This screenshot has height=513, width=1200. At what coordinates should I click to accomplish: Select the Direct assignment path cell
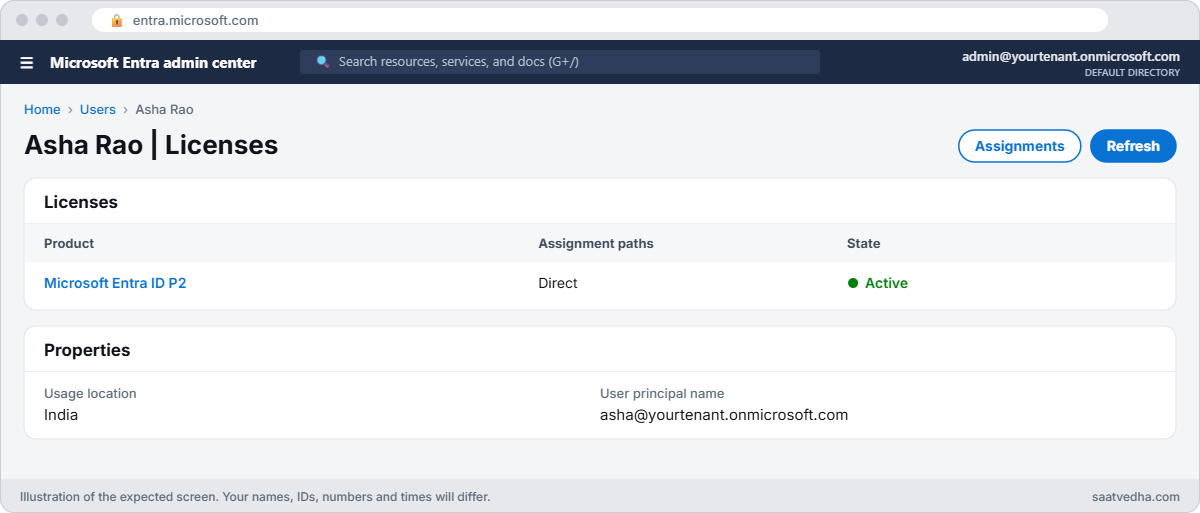(558, 283)
